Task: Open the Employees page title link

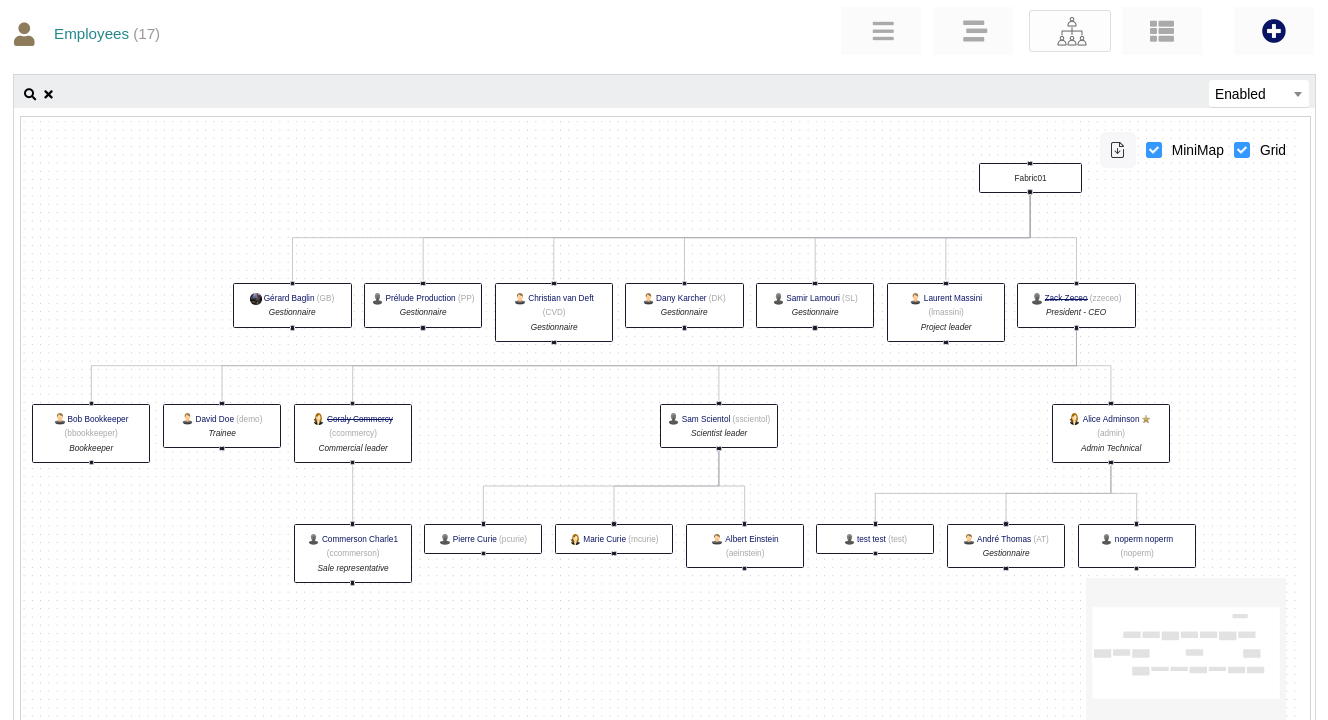Action: [x=91, y=34]
